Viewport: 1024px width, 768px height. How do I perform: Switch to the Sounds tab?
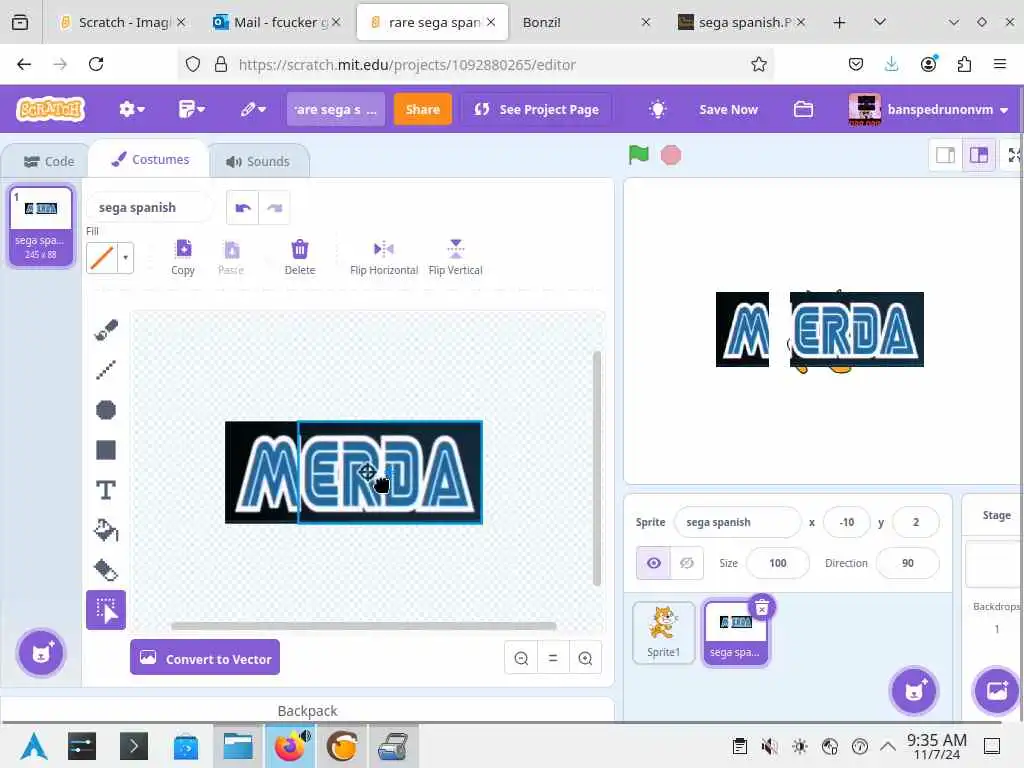[258, 161]
